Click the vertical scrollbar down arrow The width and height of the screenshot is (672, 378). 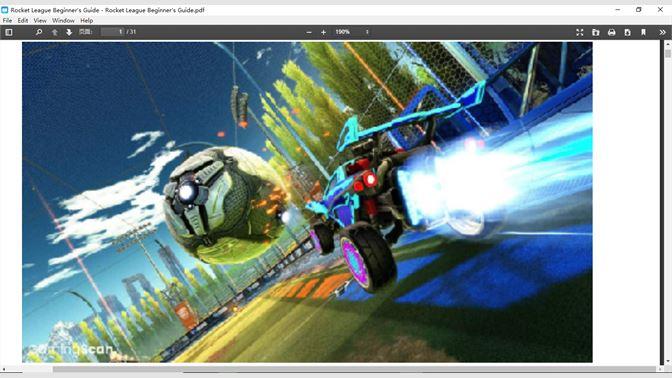click(668, 361)
